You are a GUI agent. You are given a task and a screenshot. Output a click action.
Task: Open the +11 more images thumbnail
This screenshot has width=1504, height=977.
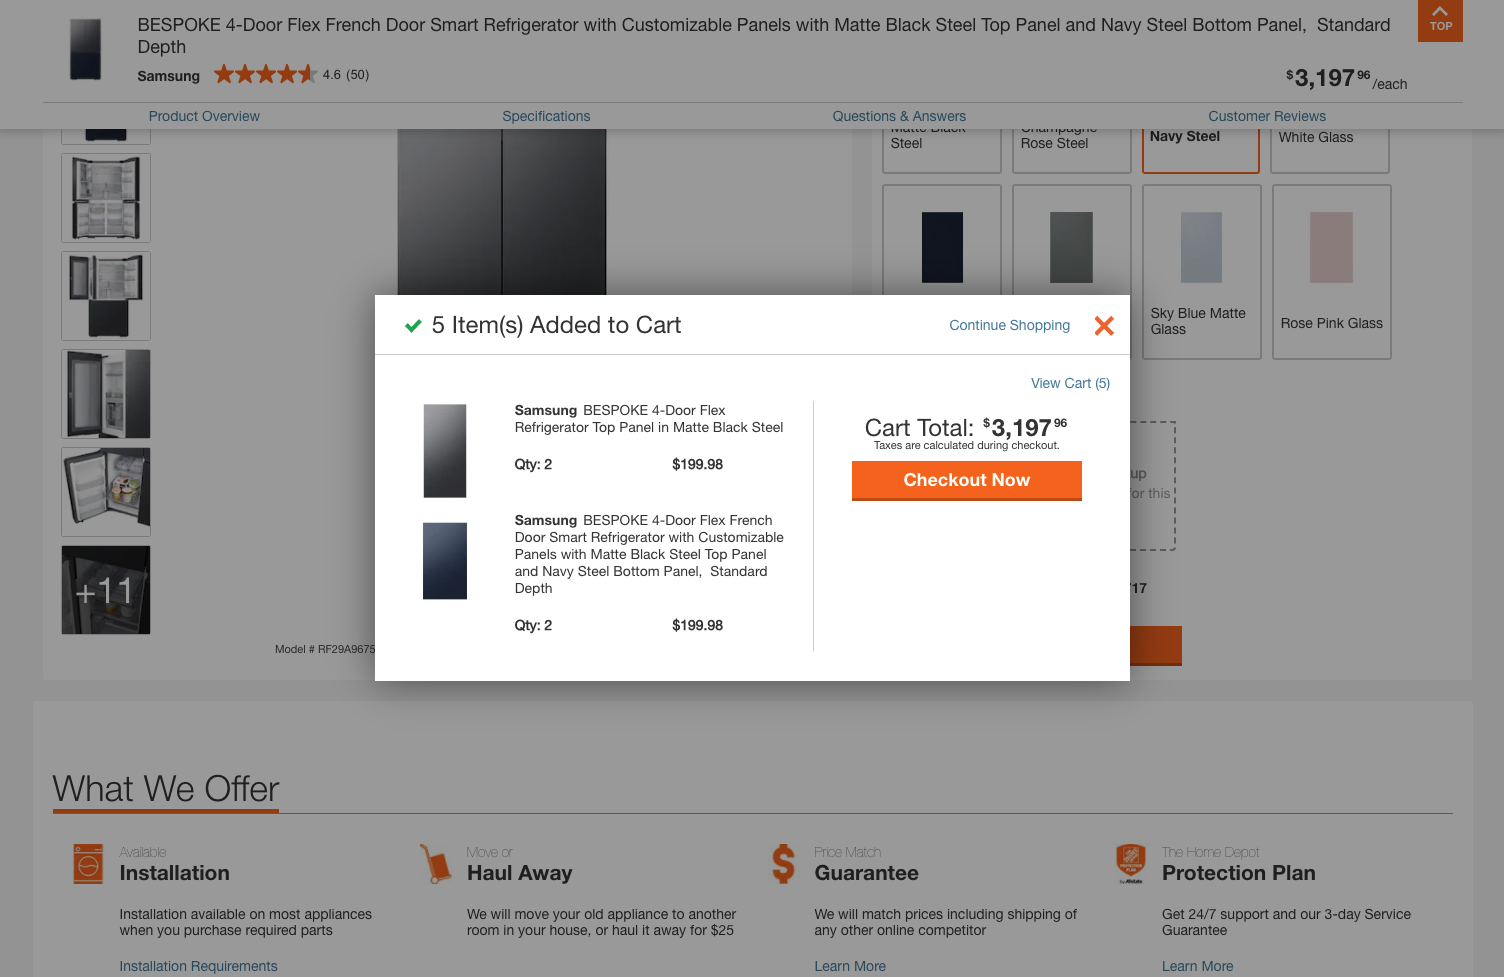106,590
